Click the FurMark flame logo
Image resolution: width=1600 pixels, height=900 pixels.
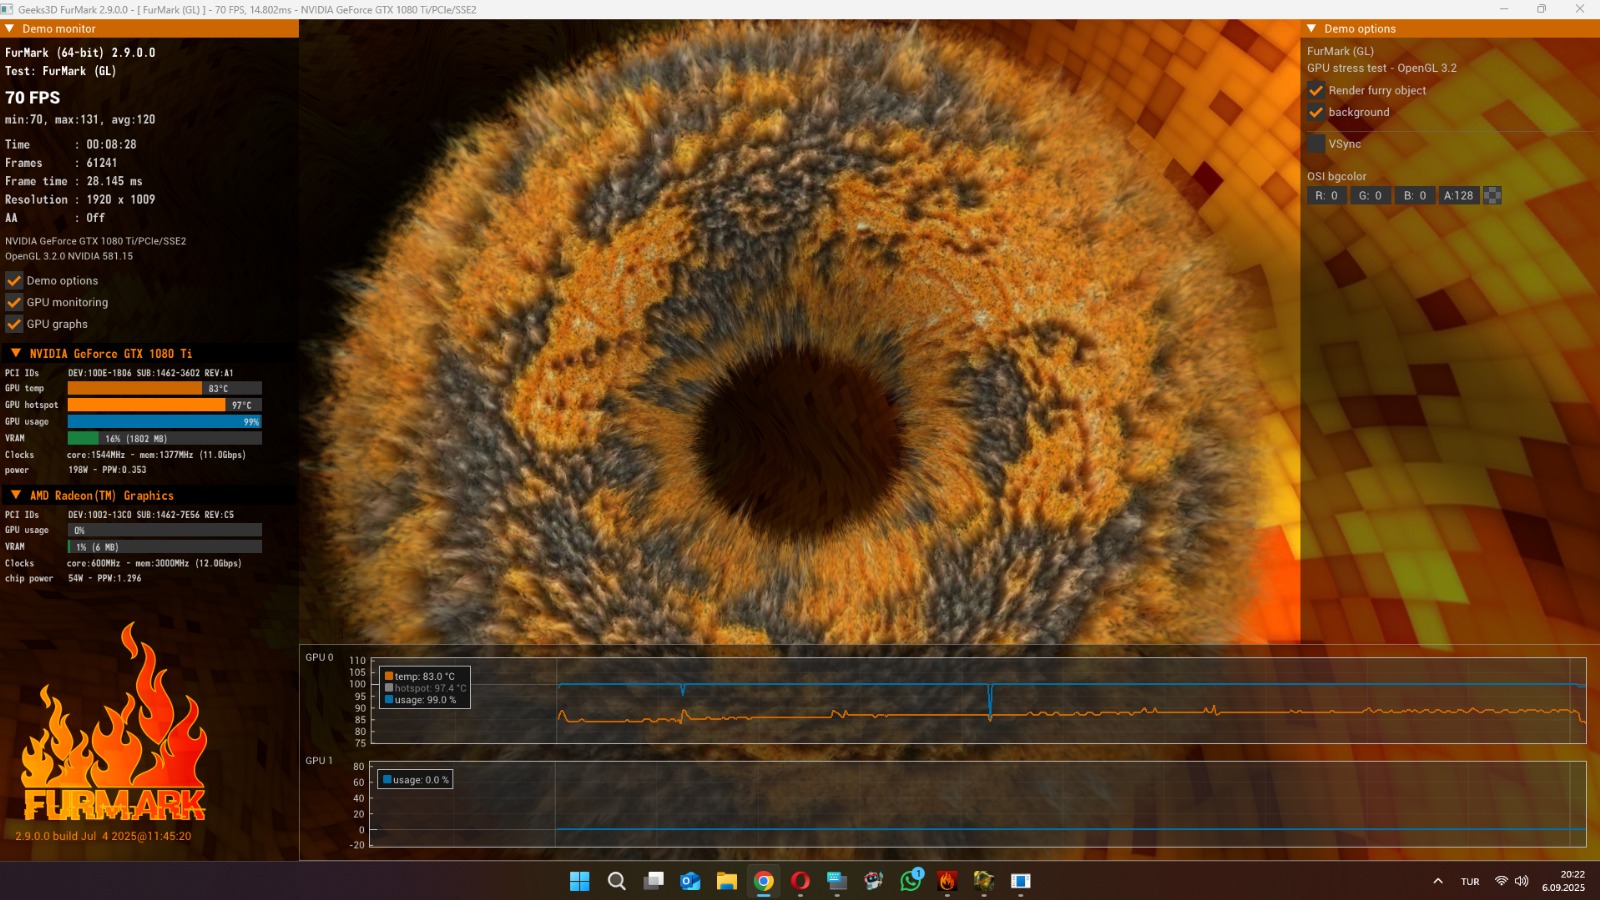pos(114,722)
